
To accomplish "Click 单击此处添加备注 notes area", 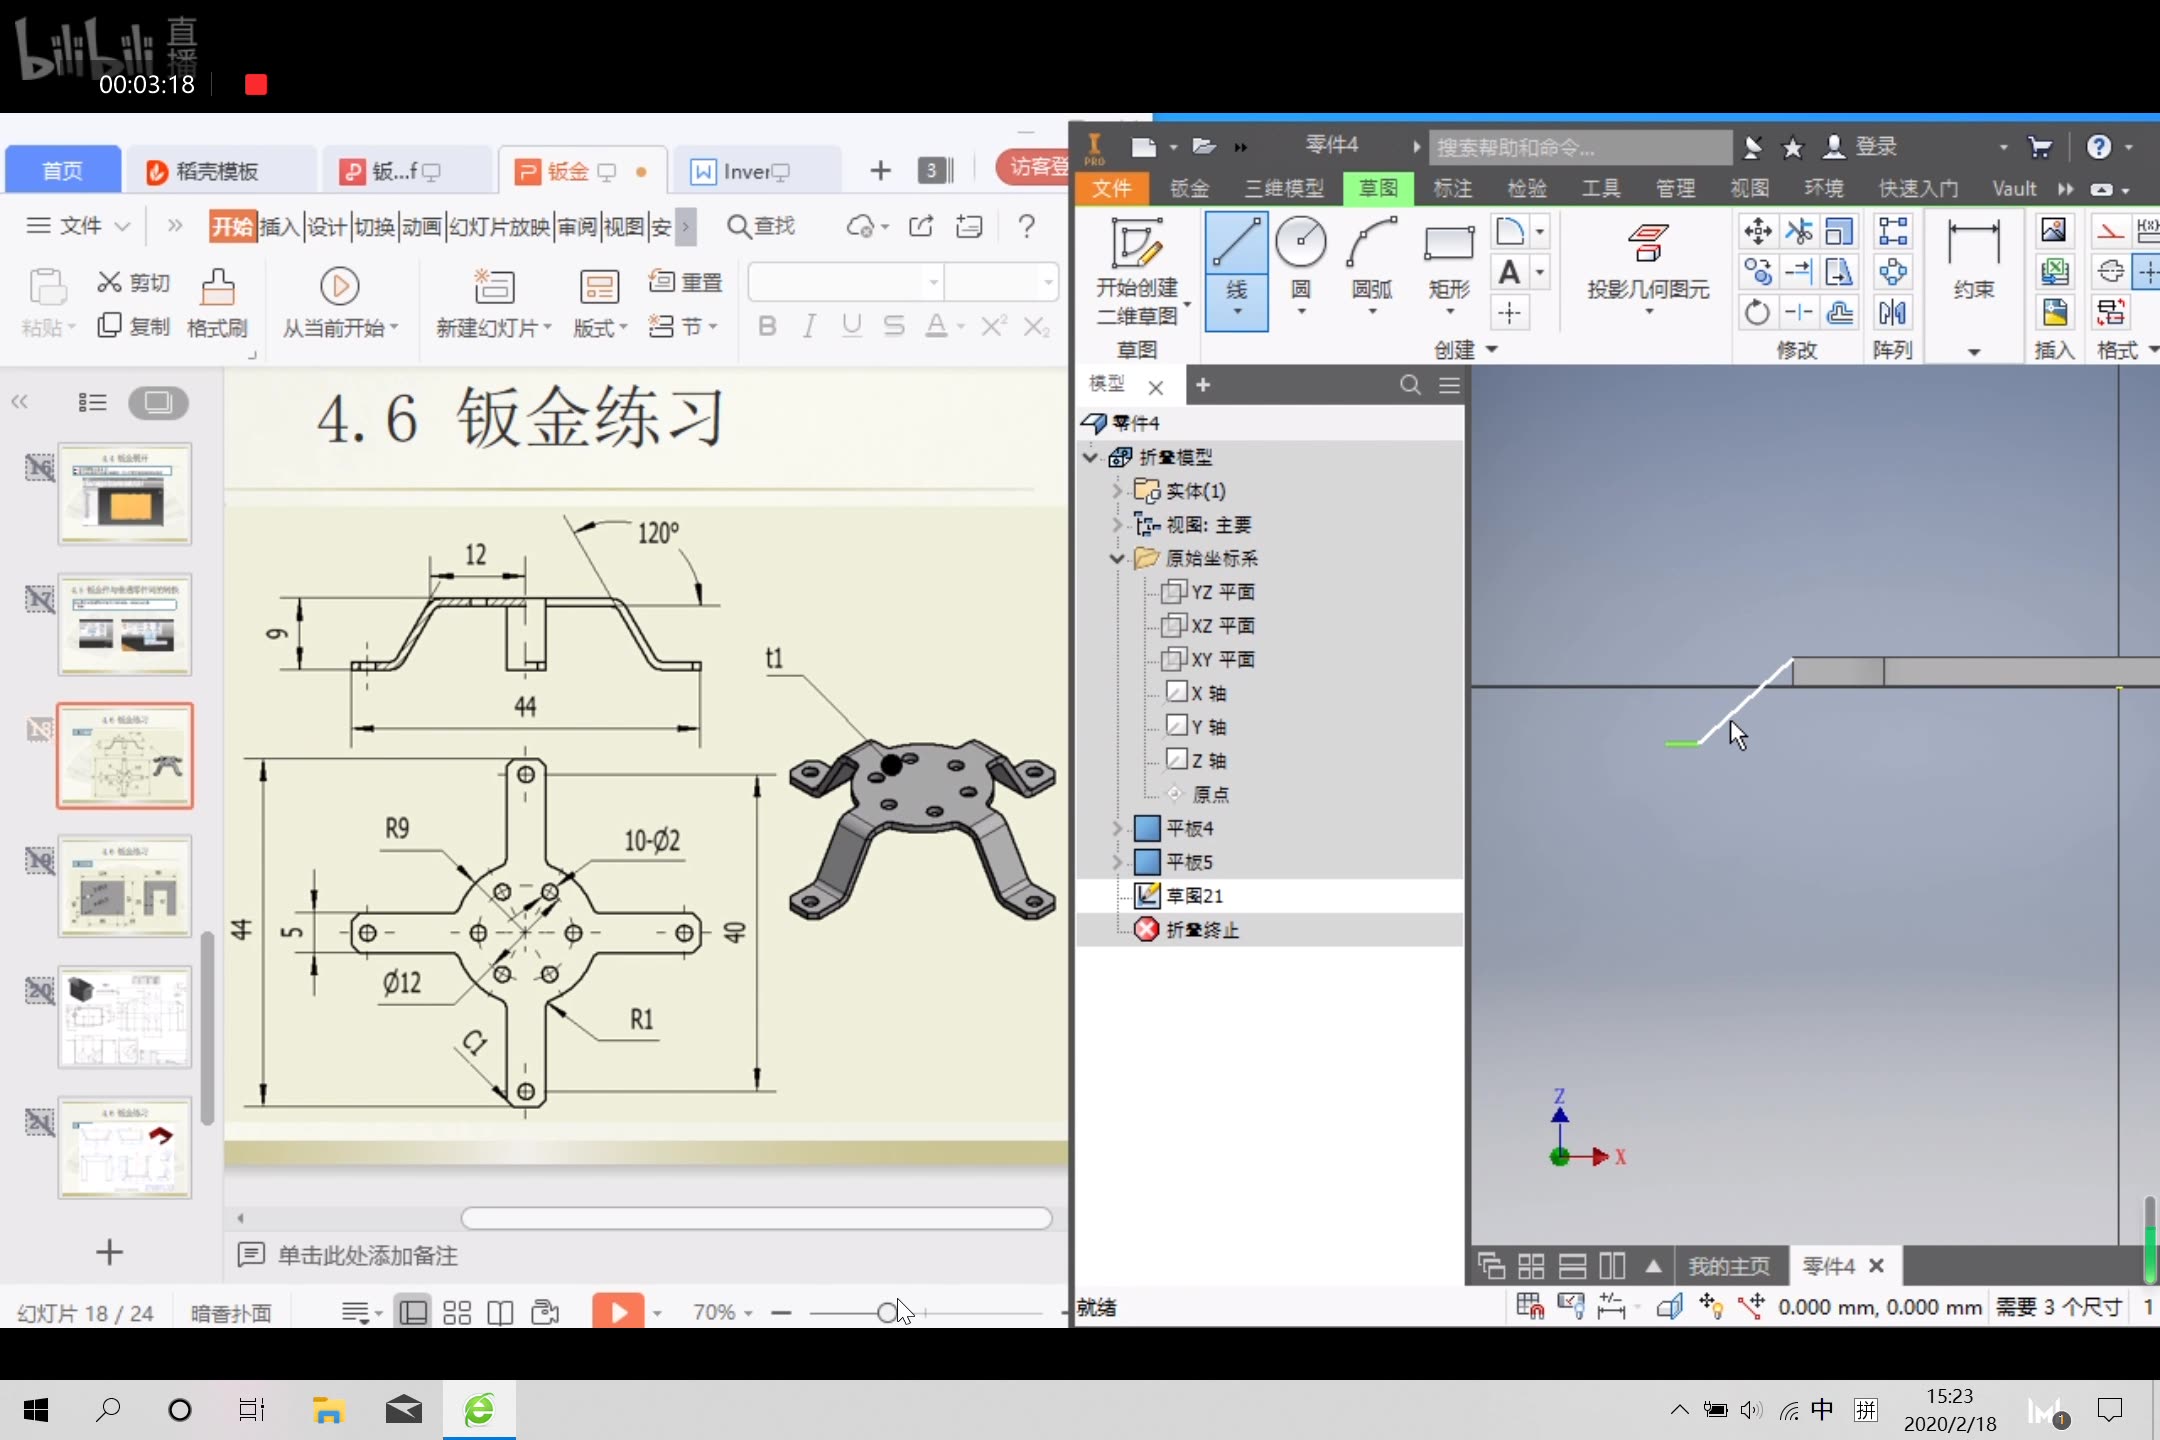I will point(367,1255).
